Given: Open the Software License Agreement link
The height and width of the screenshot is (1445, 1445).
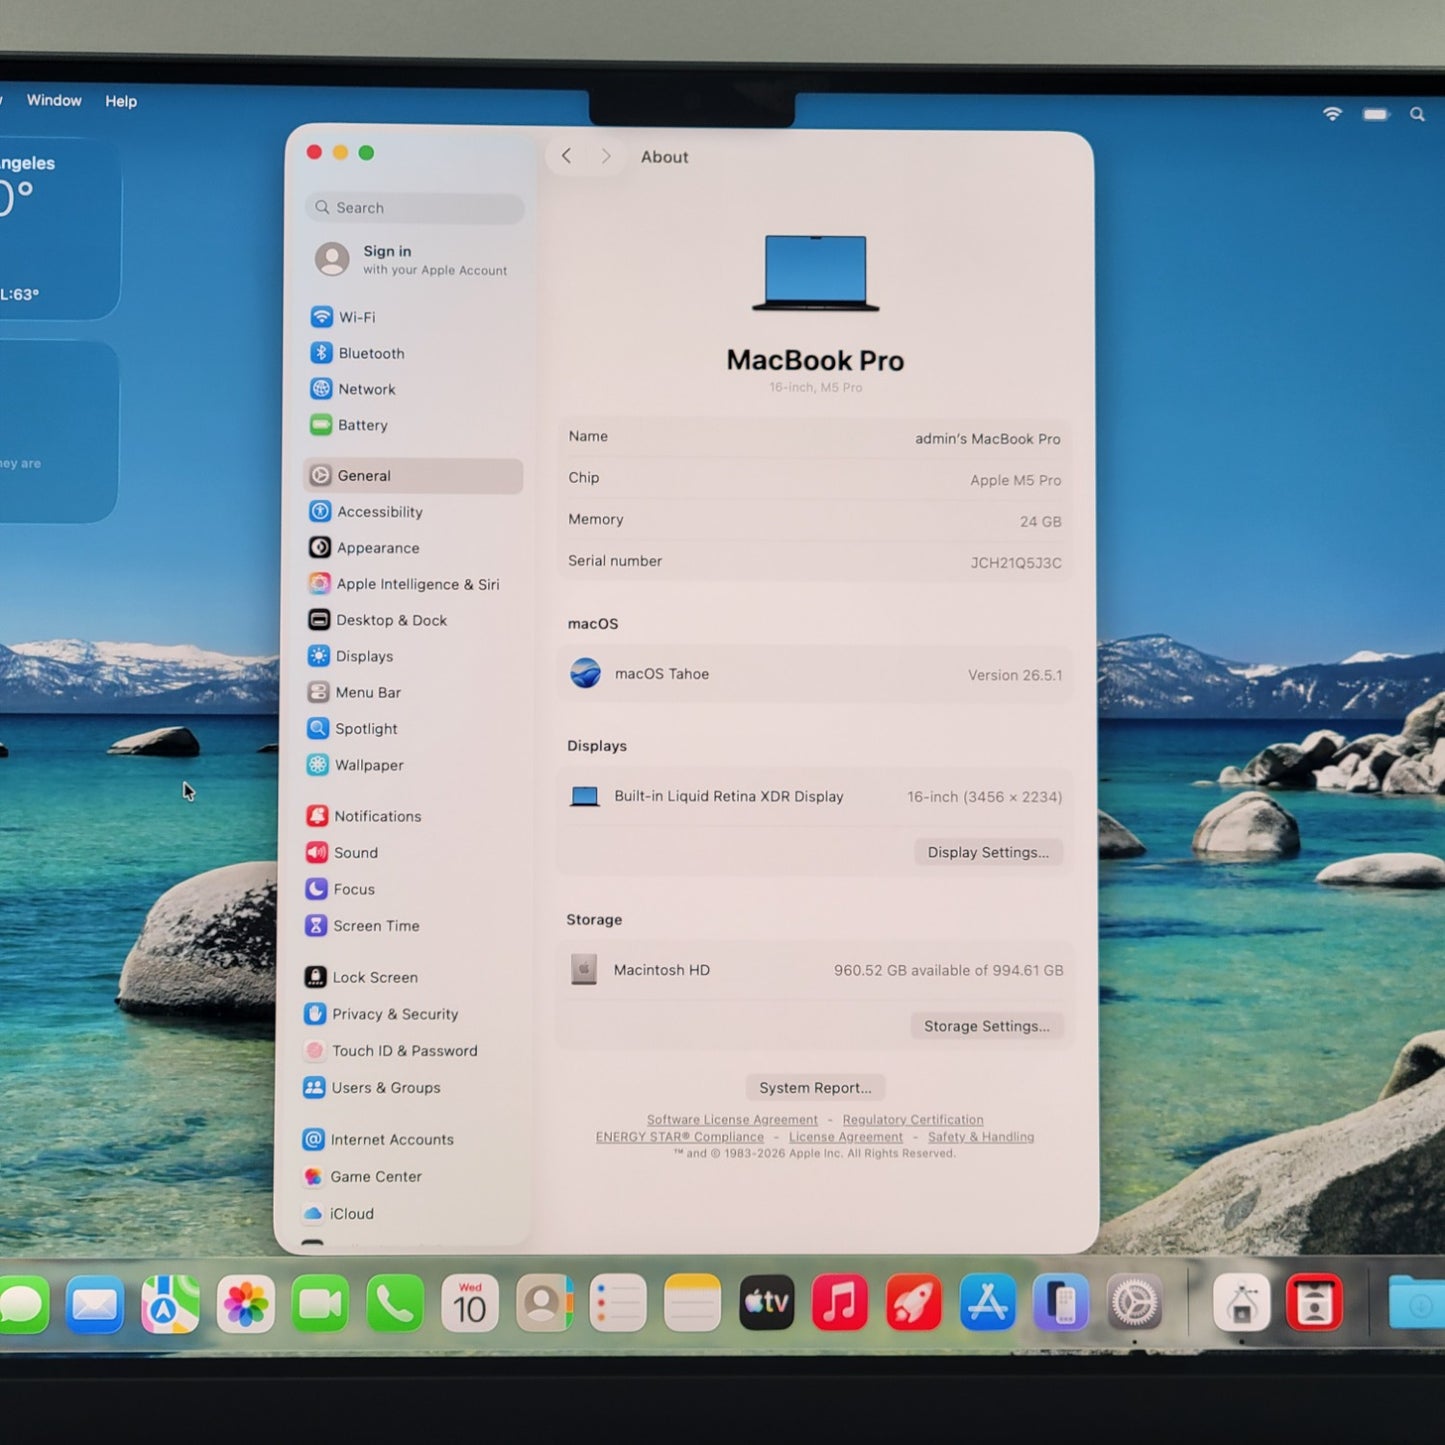Looking at the screenshot, I should 732,1120.
